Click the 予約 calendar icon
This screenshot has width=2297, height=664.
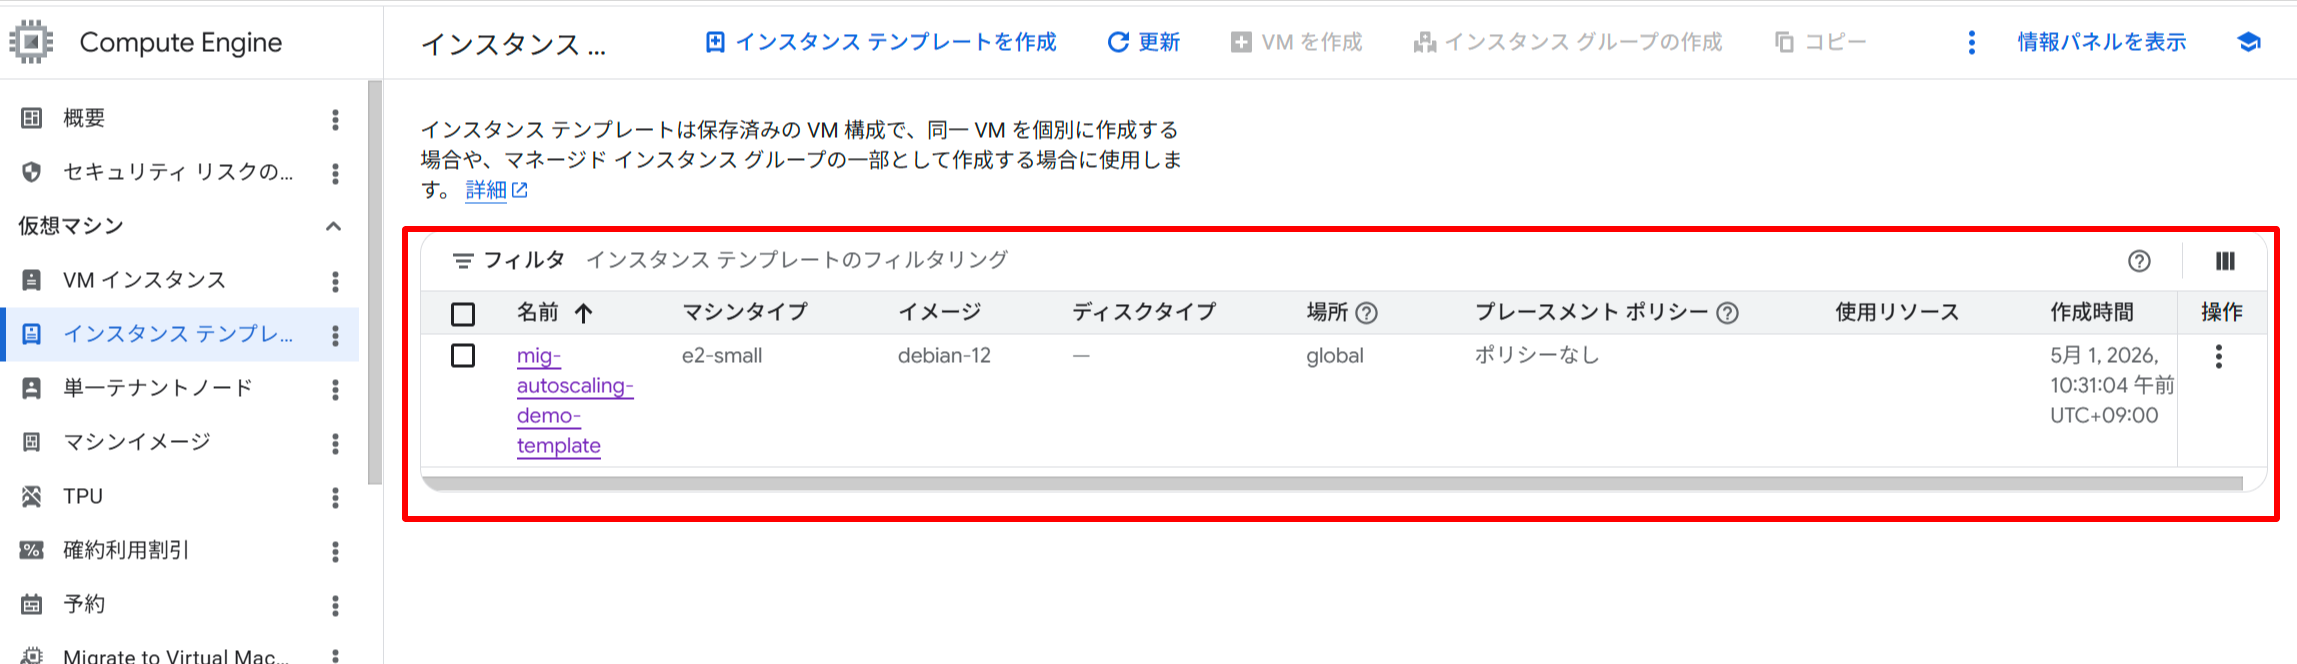click(32, 604)
